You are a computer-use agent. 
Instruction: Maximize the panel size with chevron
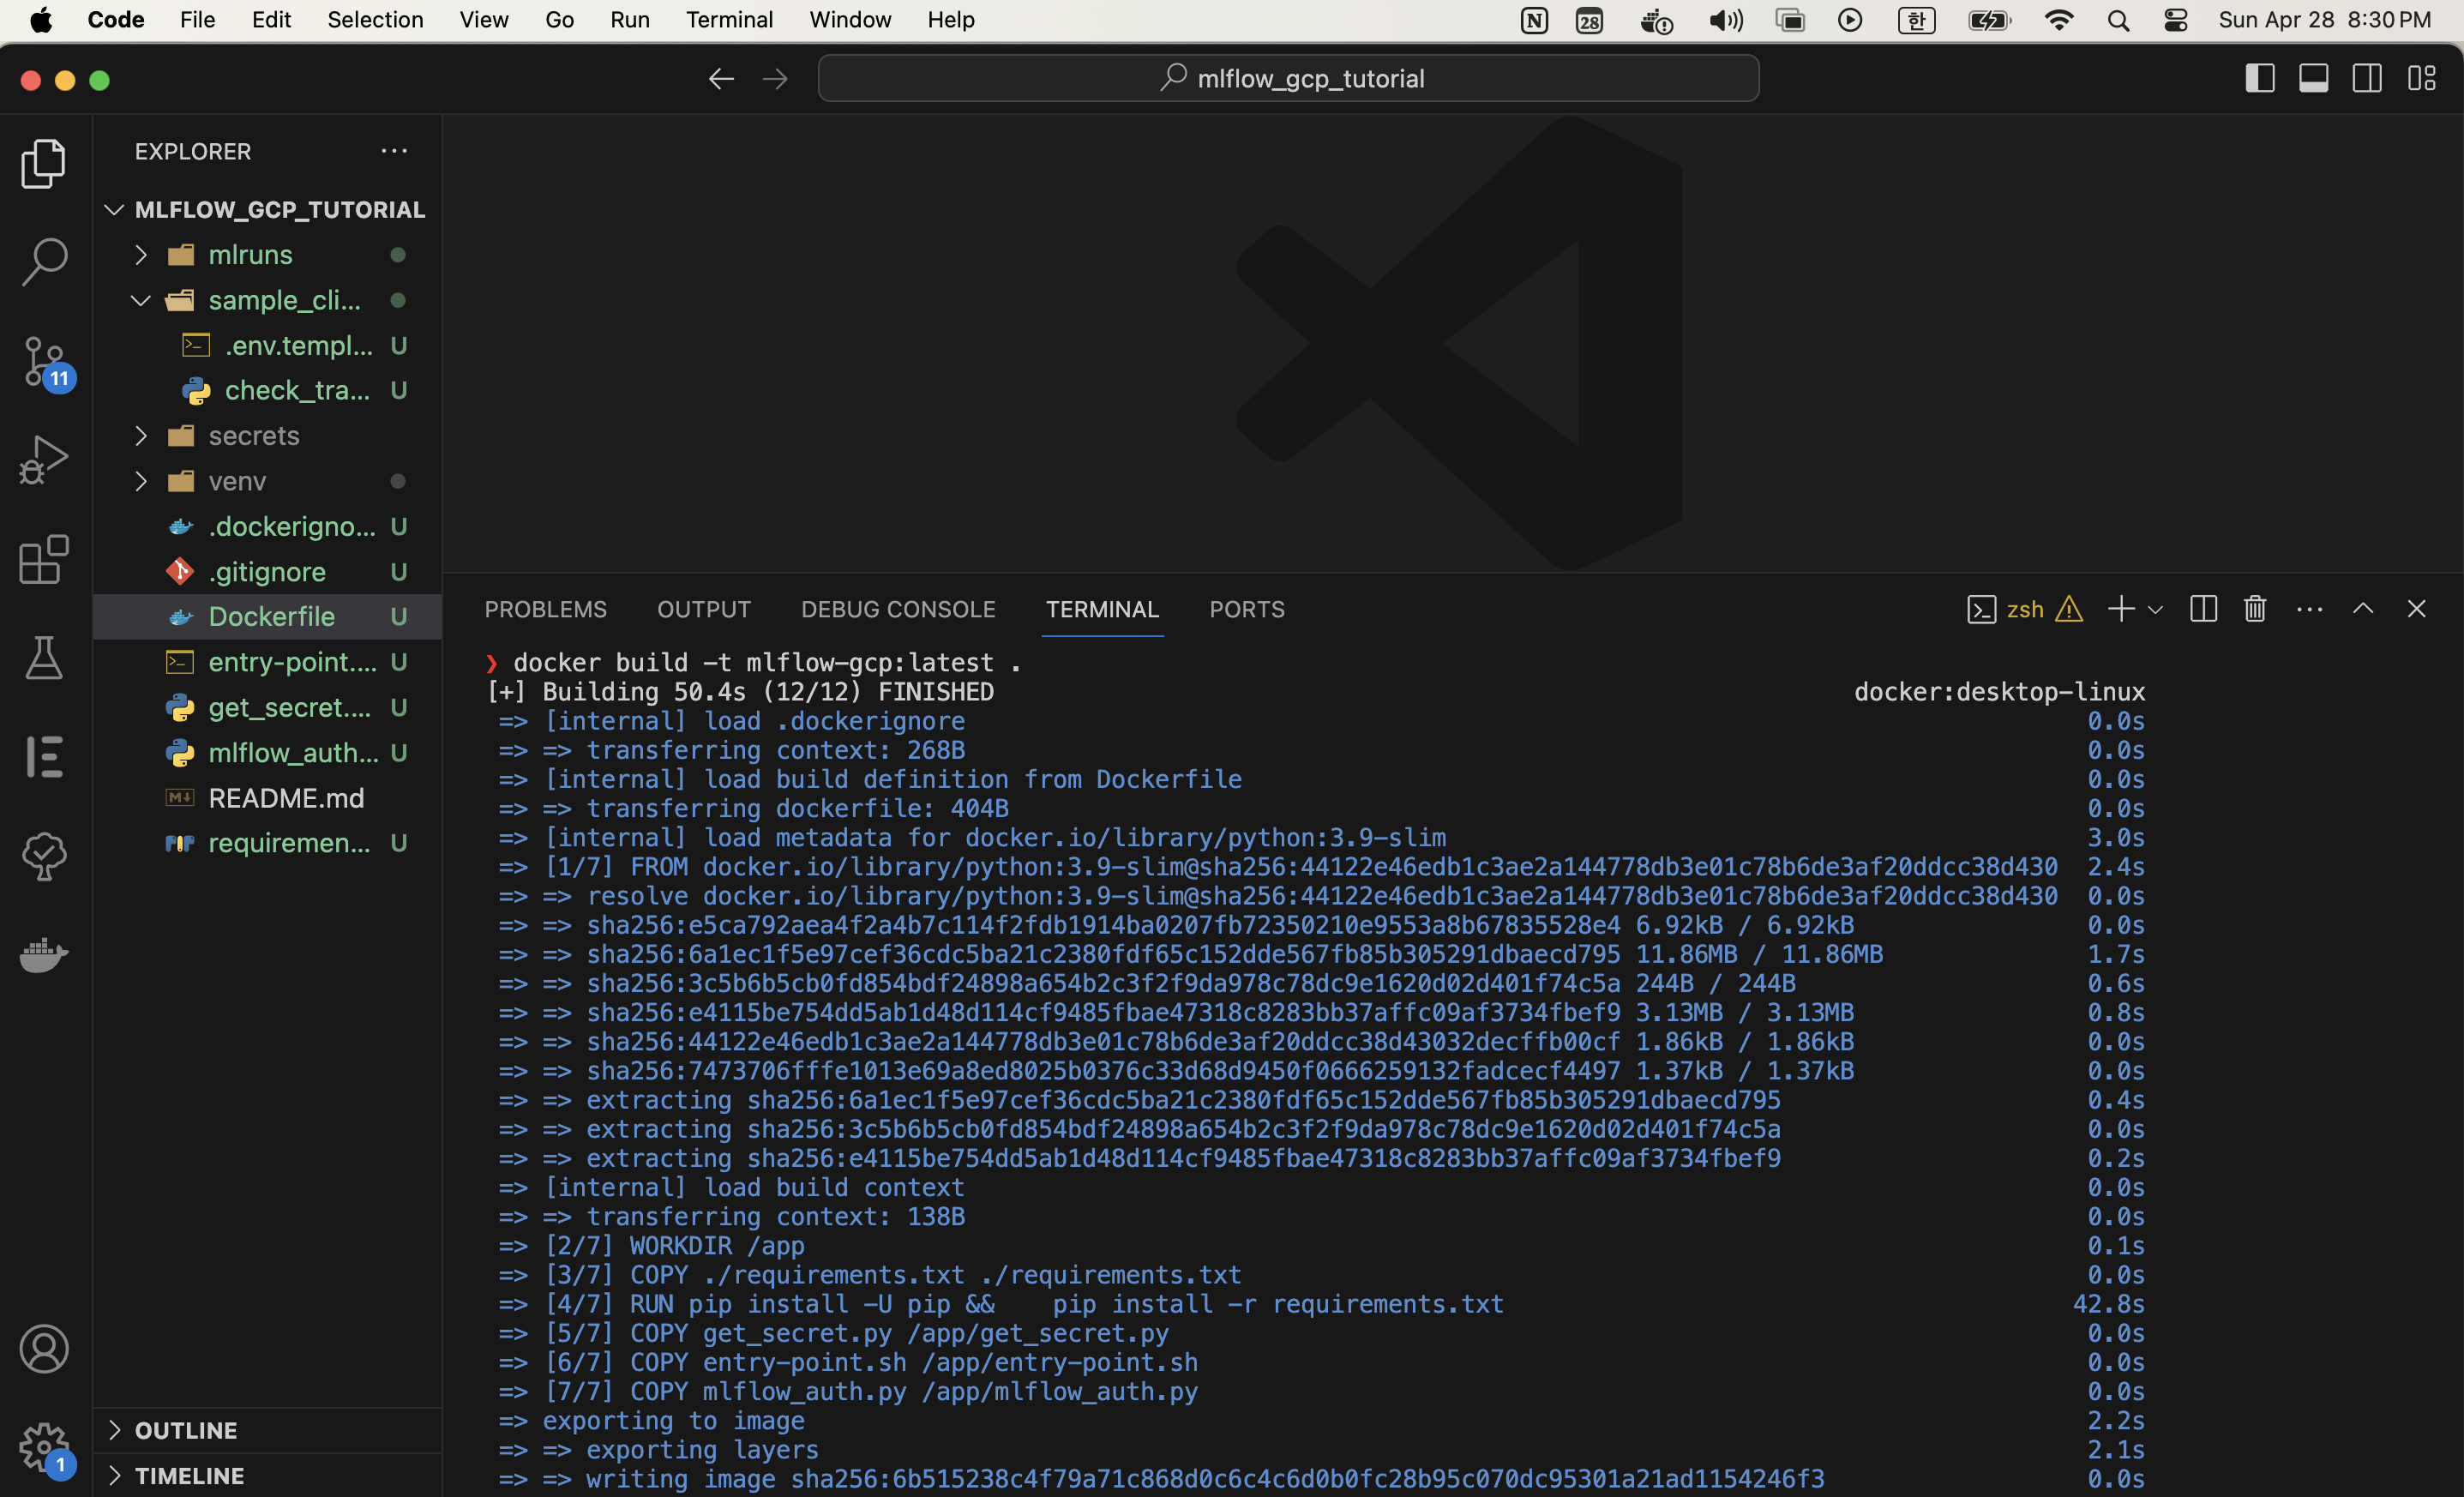[x=2362, y=609]
